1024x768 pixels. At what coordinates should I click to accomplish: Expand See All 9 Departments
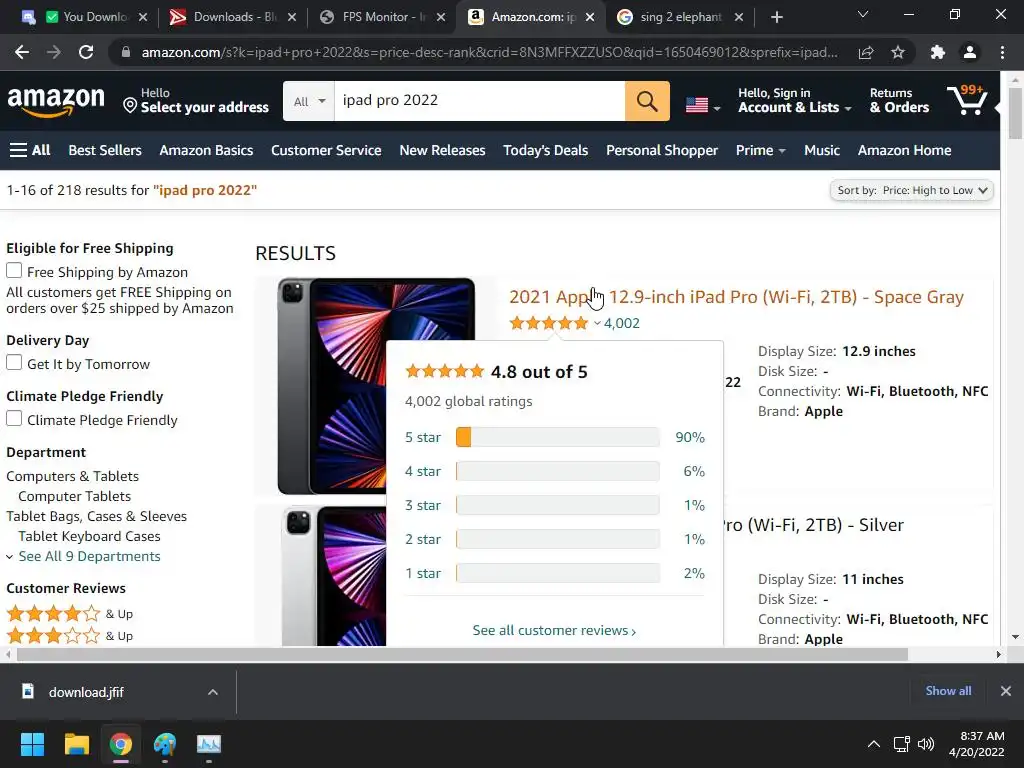click(89, 556)
